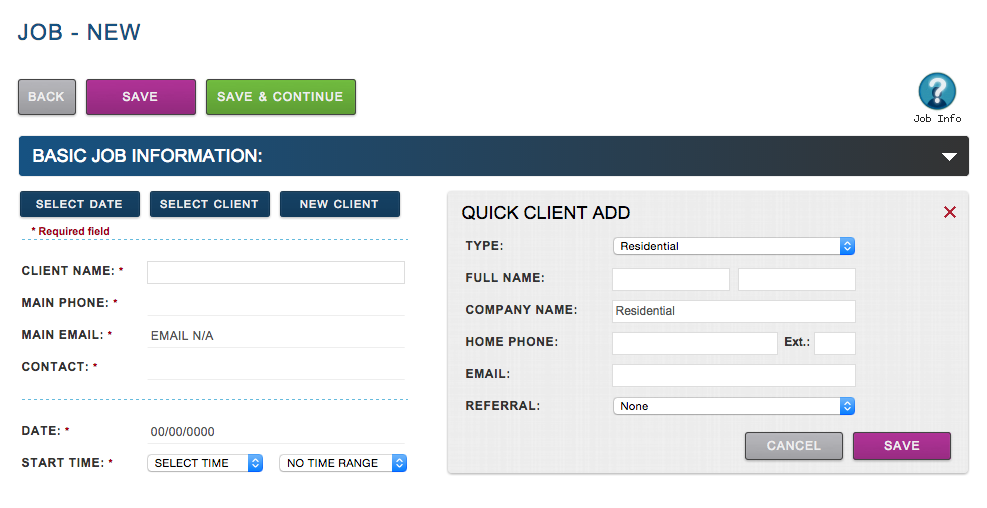987x508 pixels.
Task: Click the Company Name field
Action: coord(733,311)
